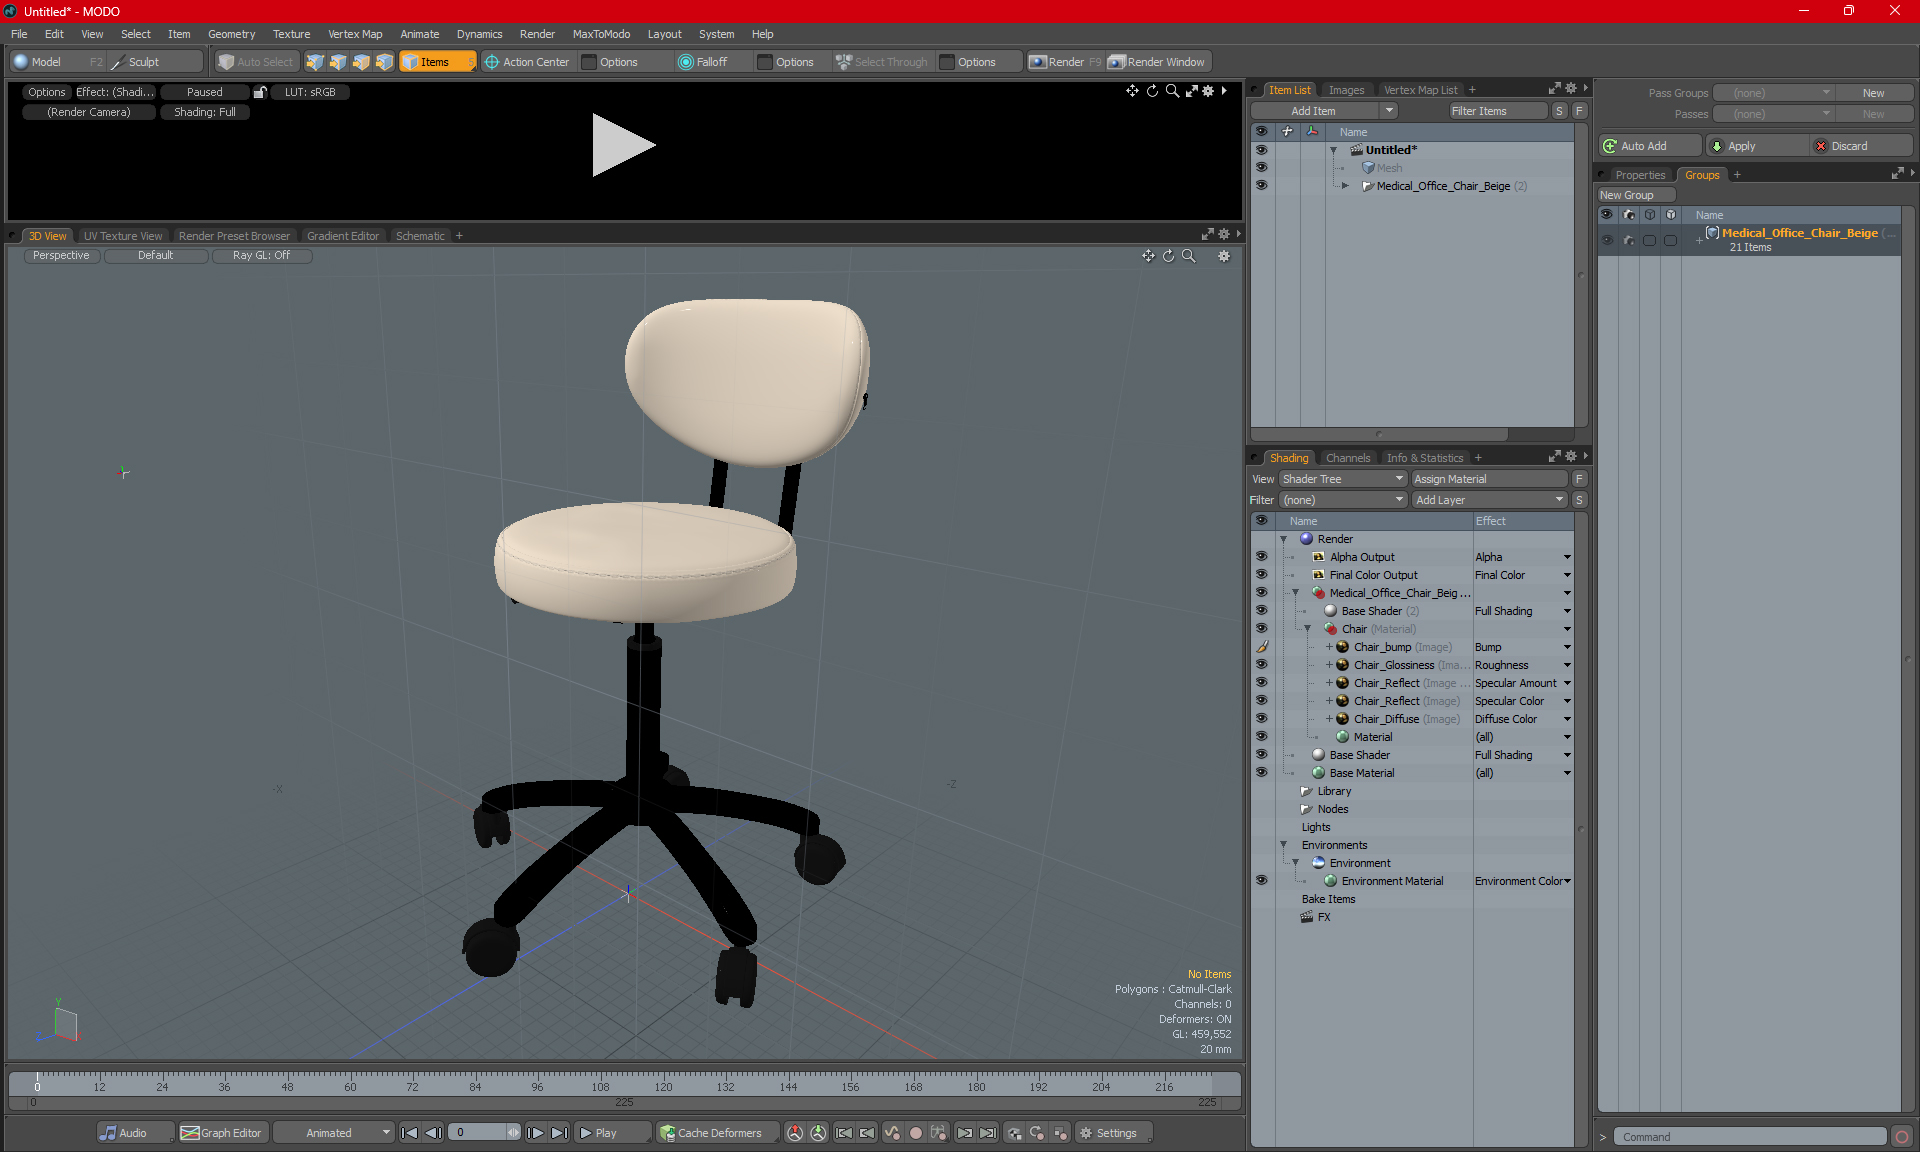Viewport: 1920px width, 1152px height.
Task: Toggle auto key record button
Action: [x=915, y=1133]
